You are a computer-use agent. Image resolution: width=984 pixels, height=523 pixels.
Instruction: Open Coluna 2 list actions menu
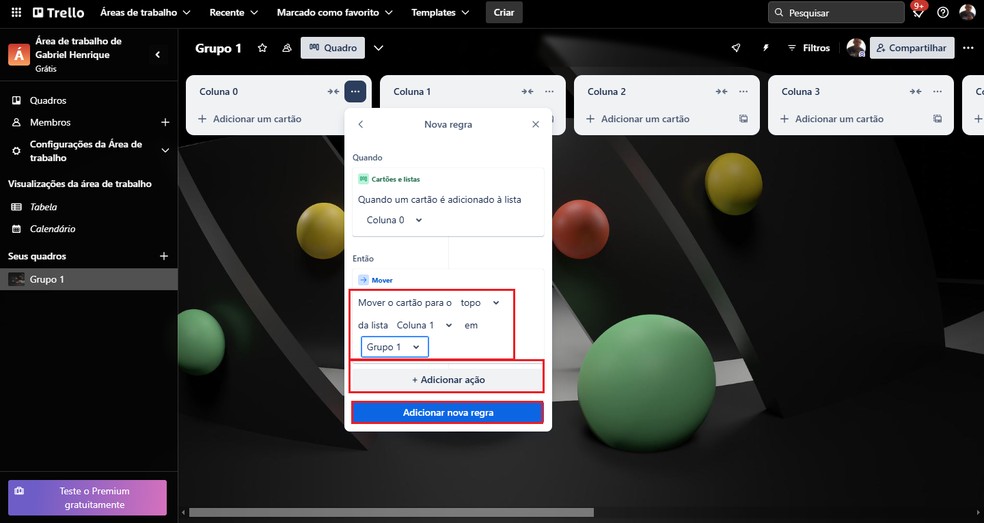coord(744,92)
